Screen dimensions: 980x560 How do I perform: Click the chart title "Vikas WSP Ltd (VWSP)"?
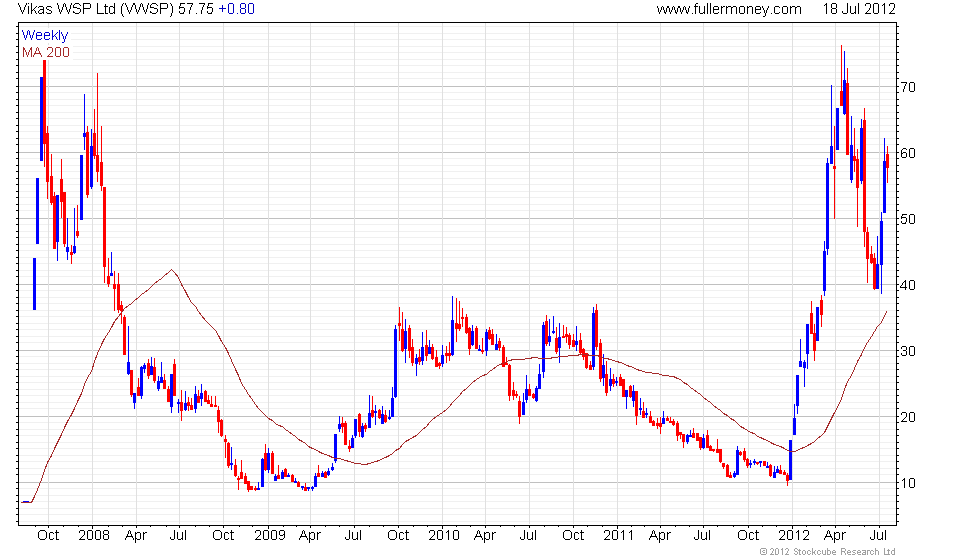click(x=96, y=9)
